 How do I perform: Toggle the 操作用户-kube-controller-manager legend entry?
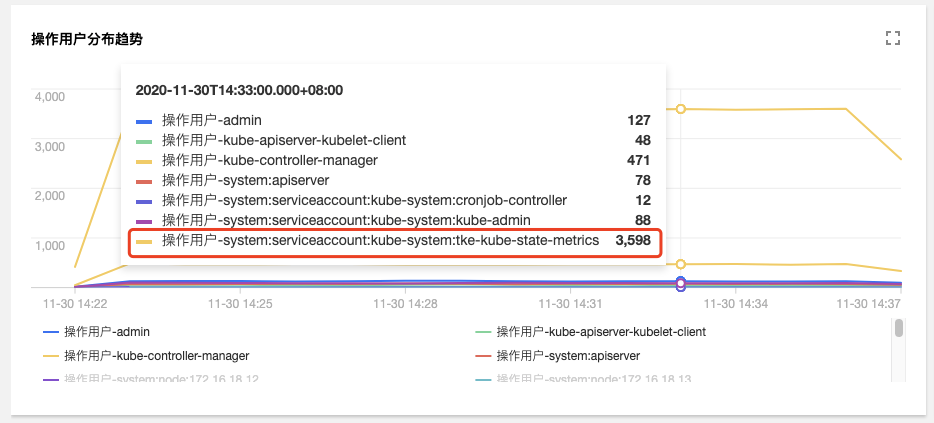point(147,356)
